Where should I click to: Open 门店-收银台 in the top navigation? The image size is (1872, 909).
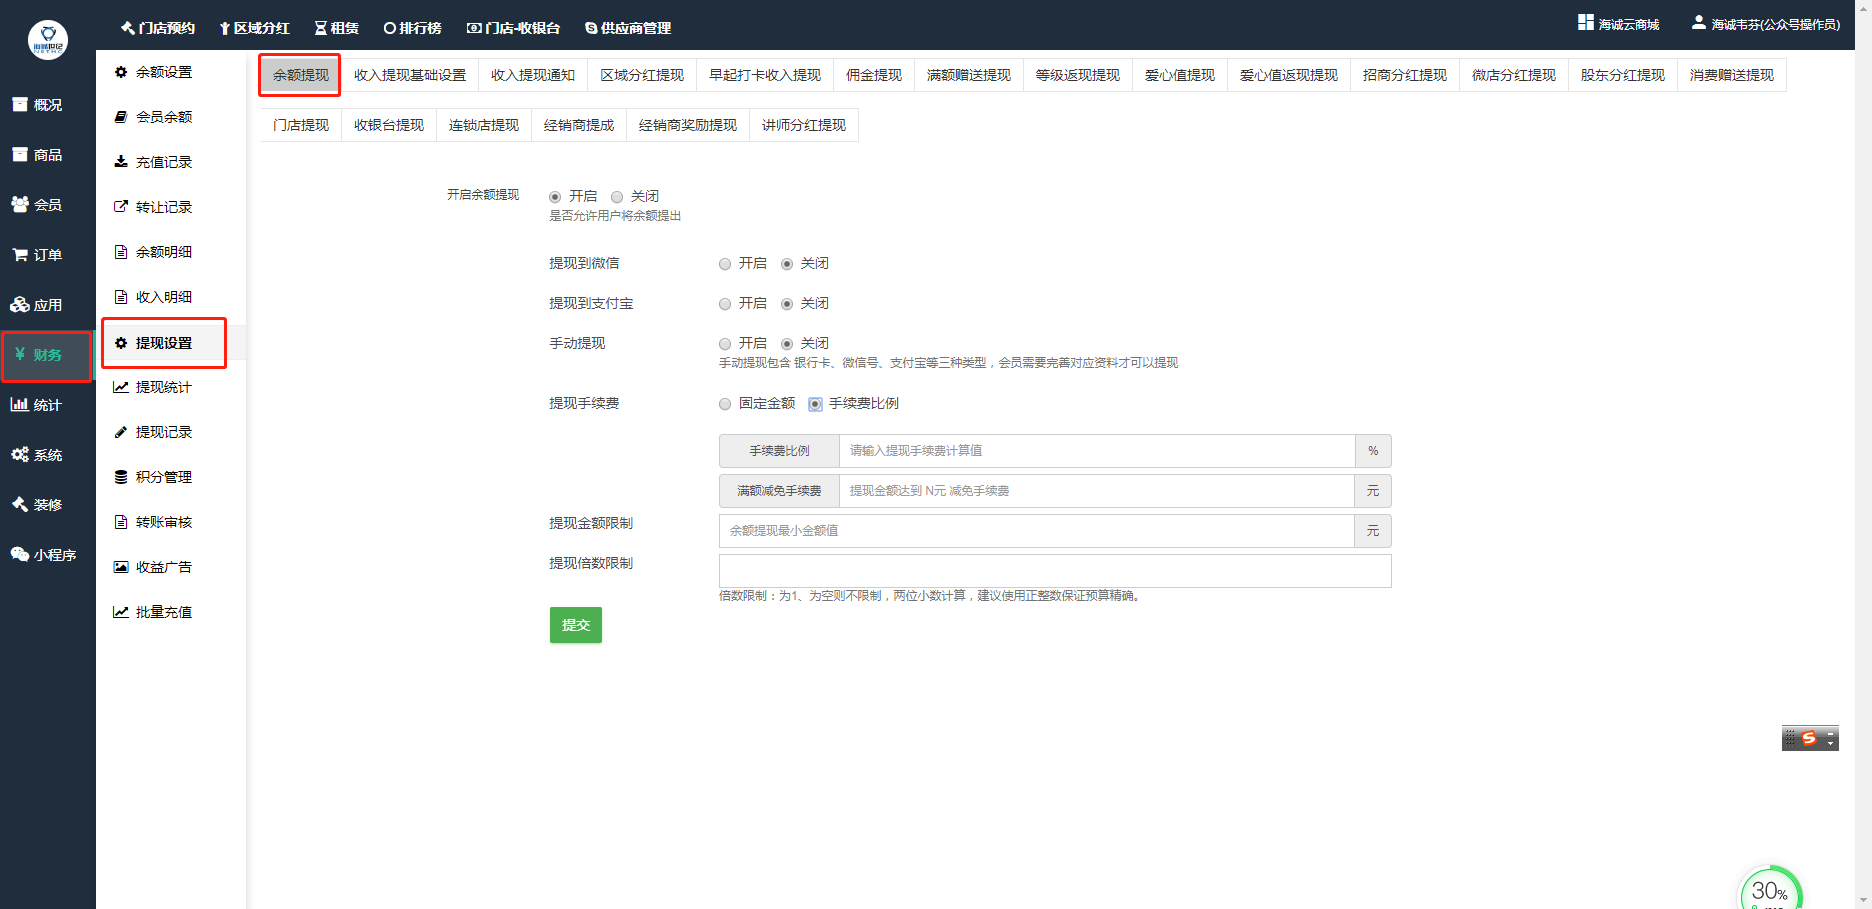point(514,28)
